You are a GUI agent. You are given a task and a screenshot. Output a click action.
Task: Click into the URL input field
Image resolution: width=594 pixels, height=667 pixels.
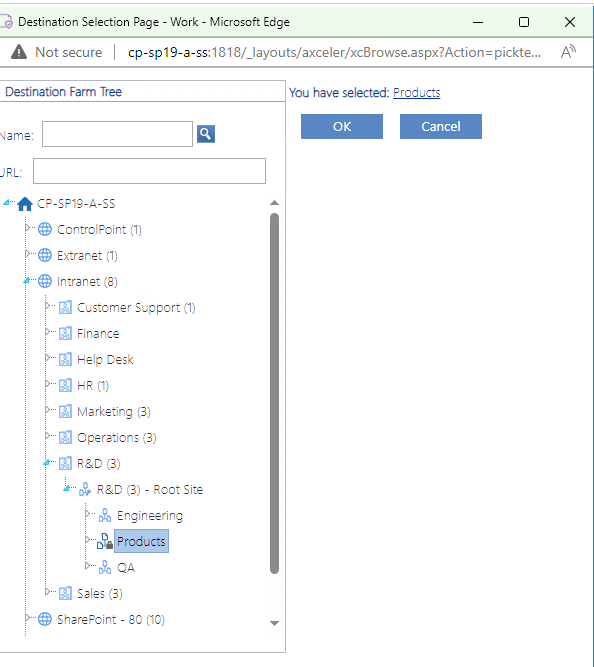(149, 171)
